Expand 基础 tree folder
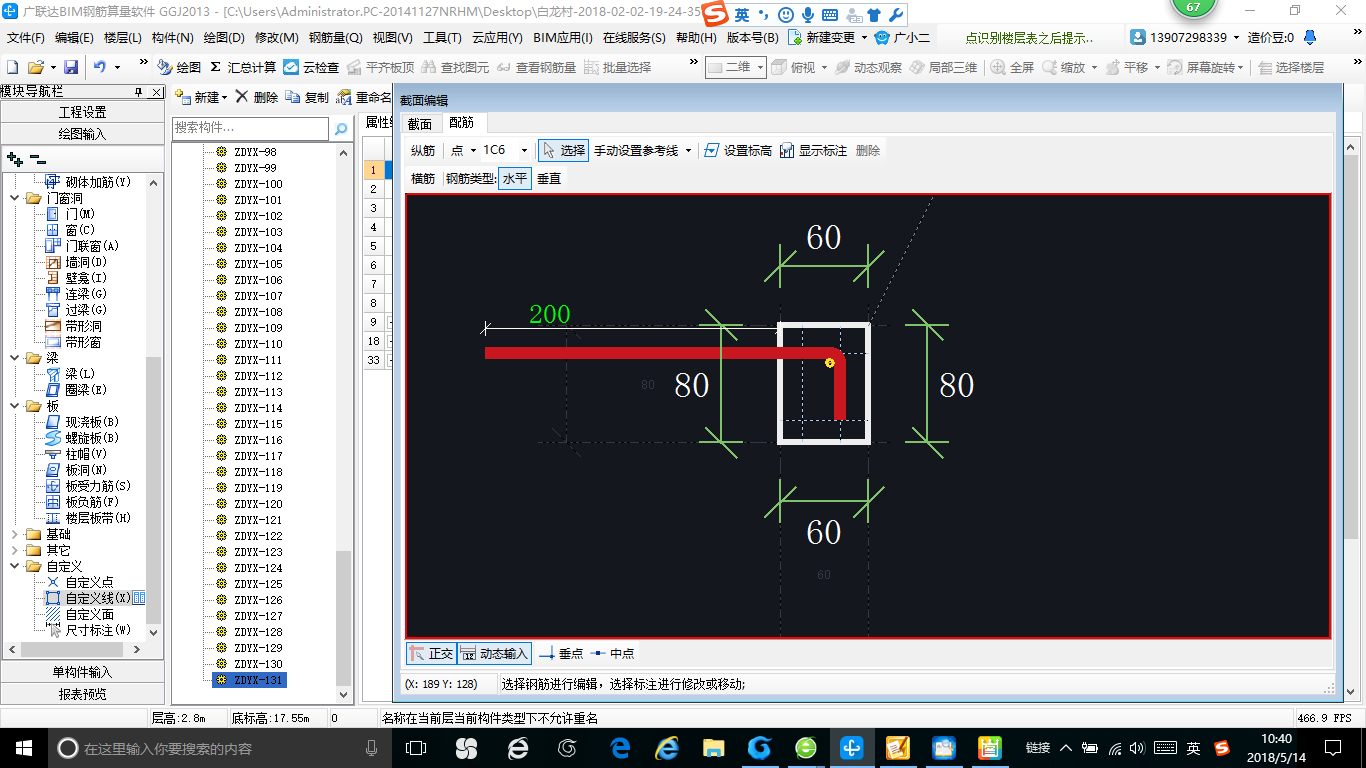 pos(15,534)
